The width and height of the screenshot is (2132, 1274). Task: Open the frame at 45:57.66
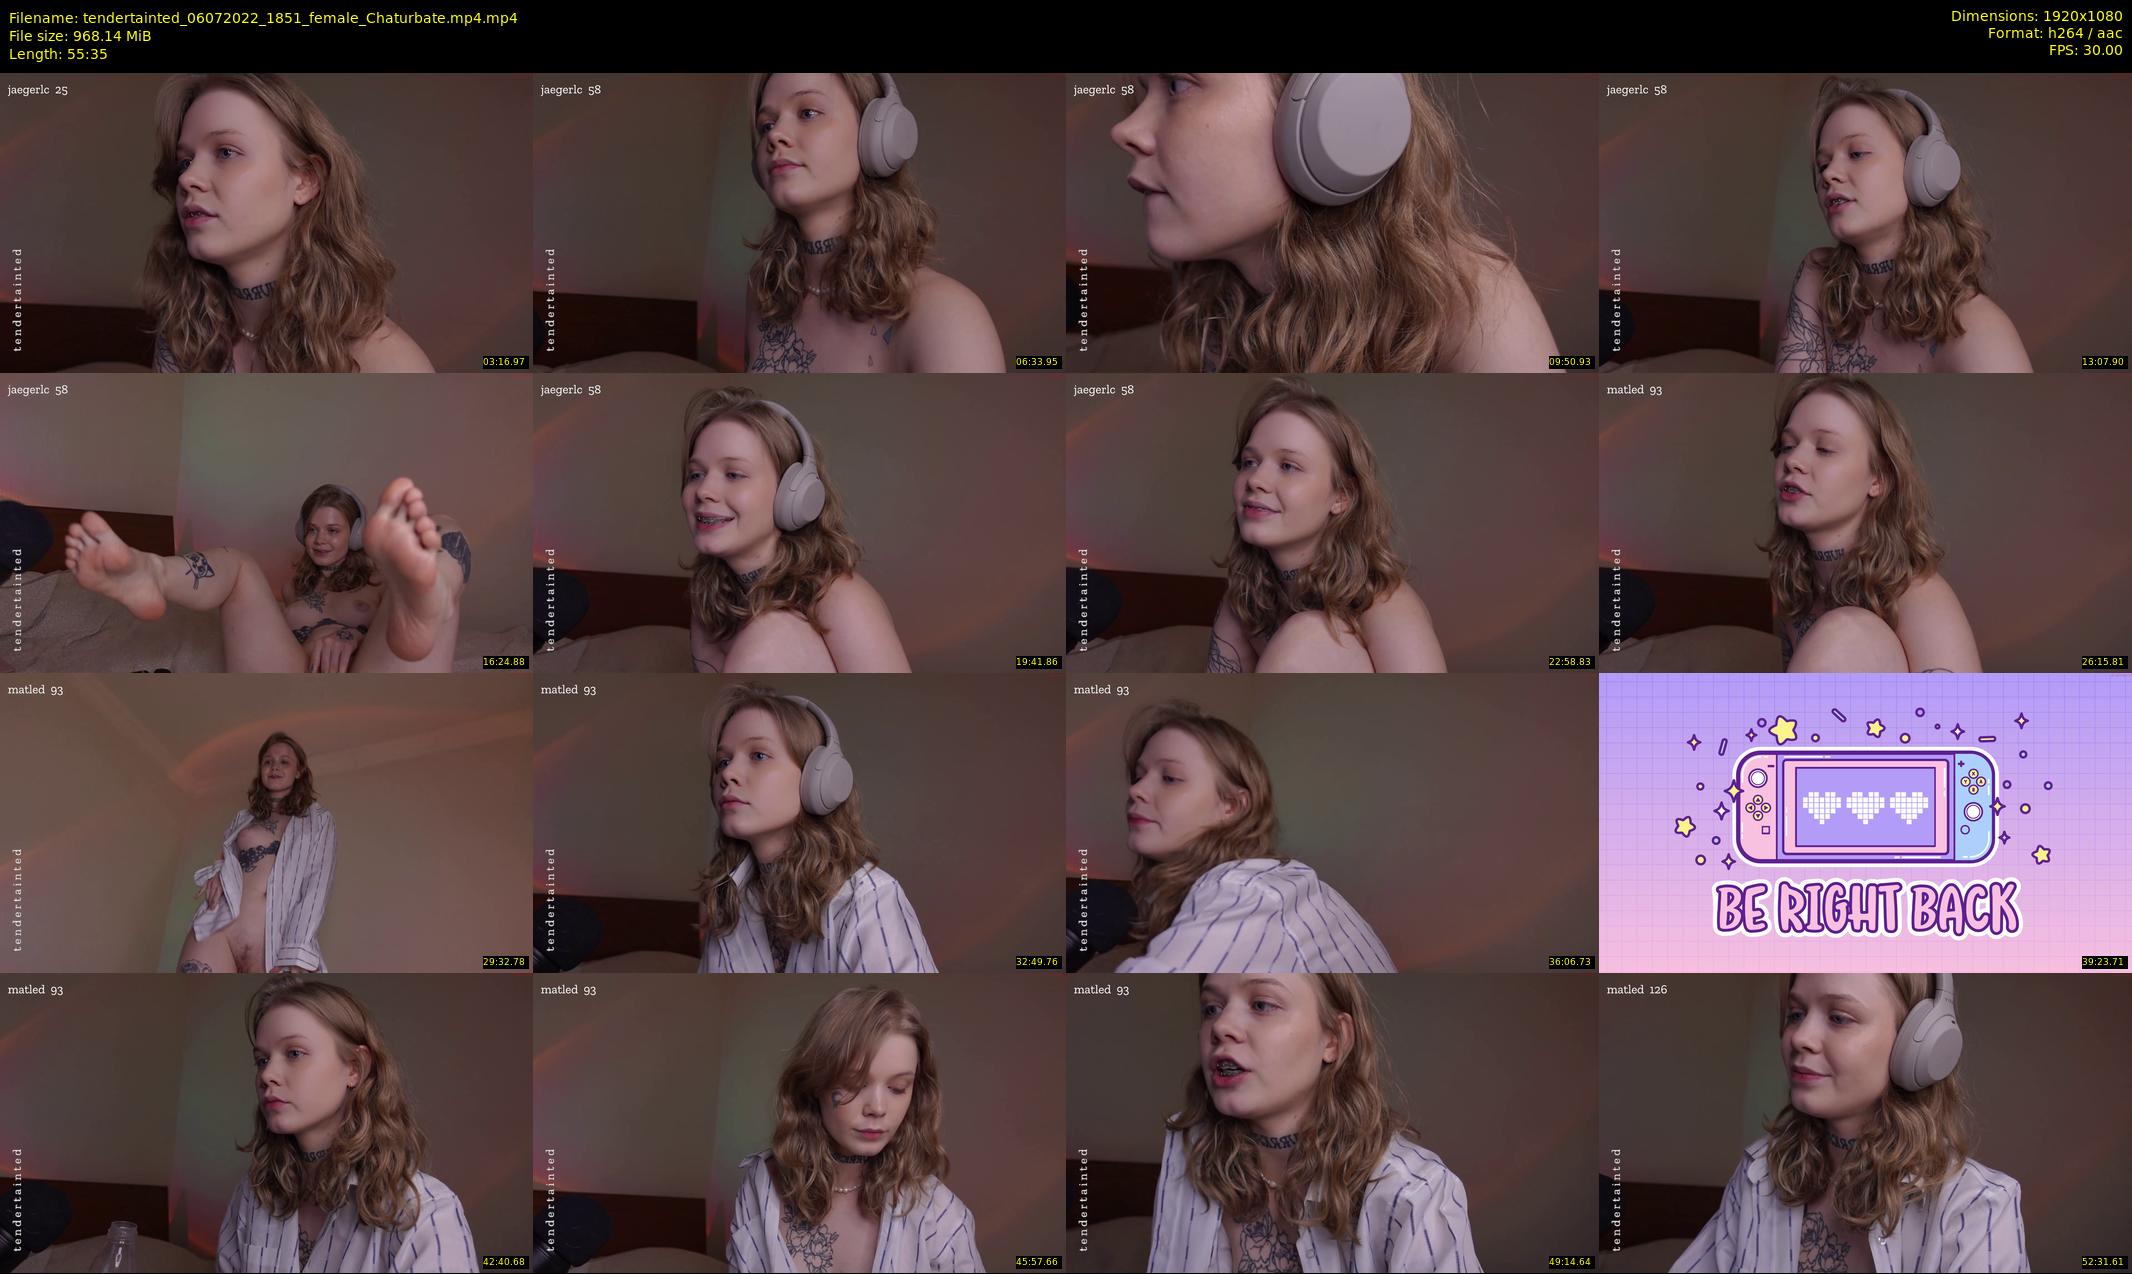[799, 1122]
